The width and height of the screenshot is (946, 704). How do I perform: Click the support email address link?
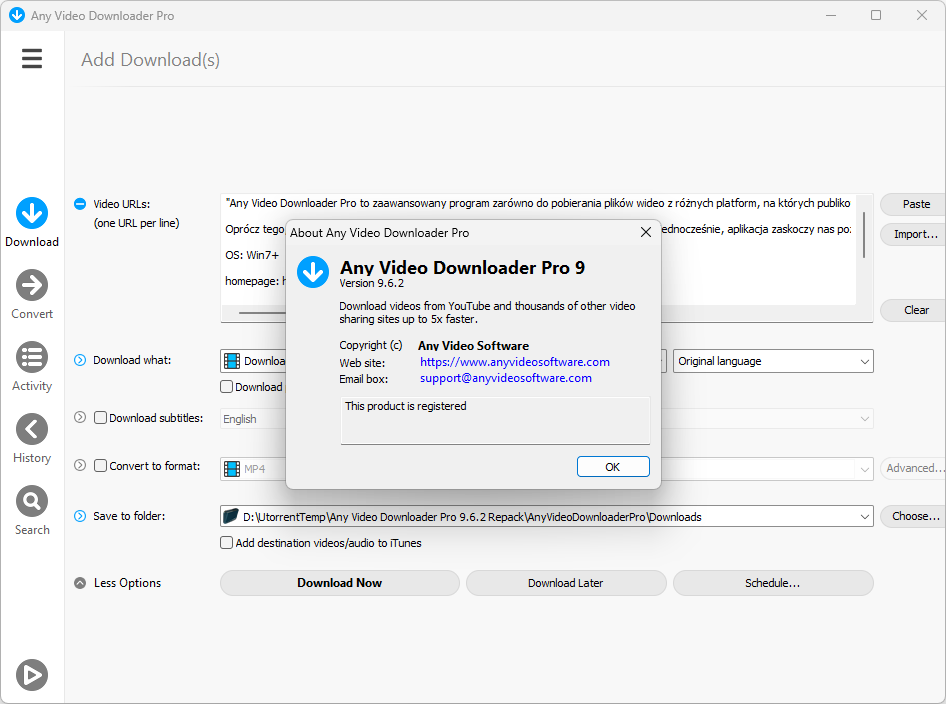tap(506, 378)
